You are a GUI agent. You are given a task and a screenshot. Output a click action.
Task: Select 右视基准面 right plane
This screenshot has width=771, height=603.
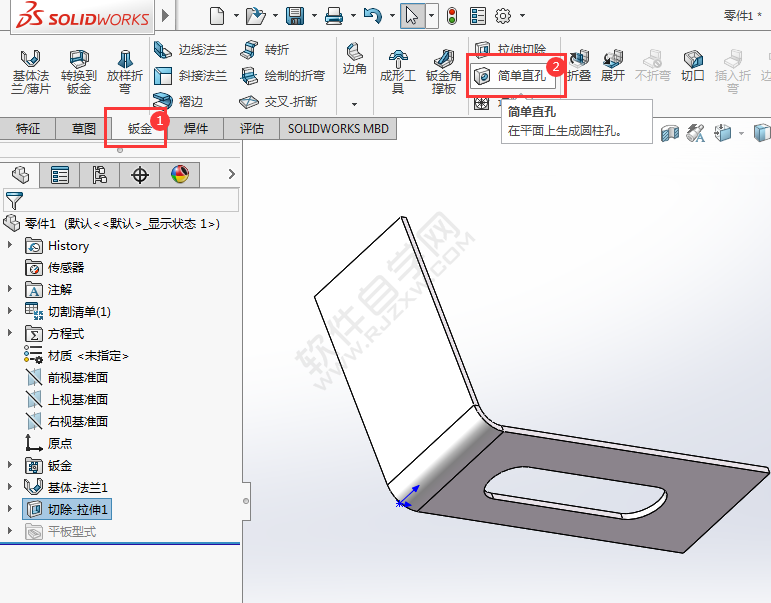tap(67, 422)
